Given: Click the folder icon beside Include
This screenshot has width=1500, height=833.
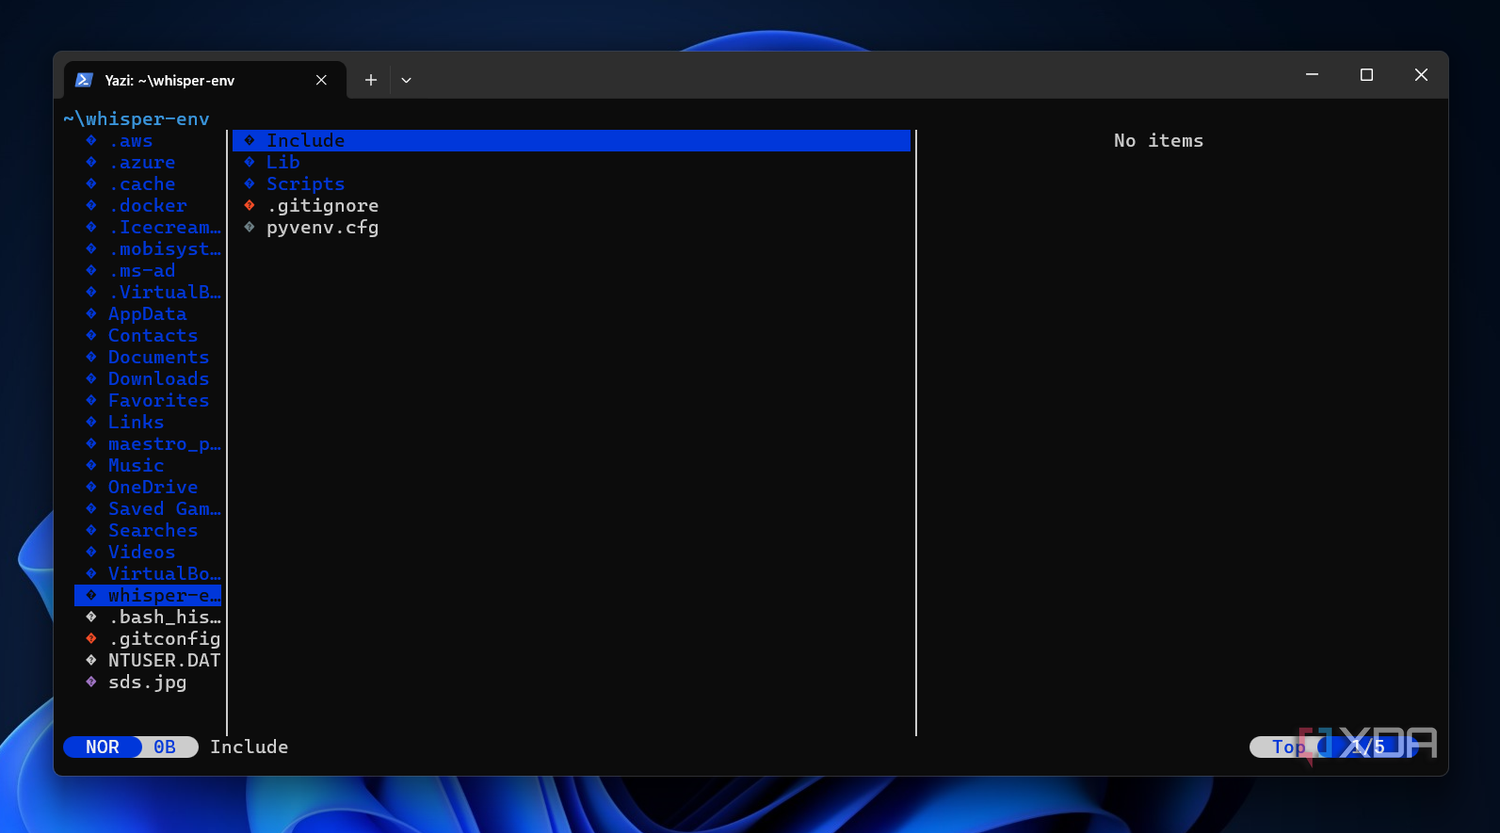Looking at the screenshot, I should pos(250,141).
